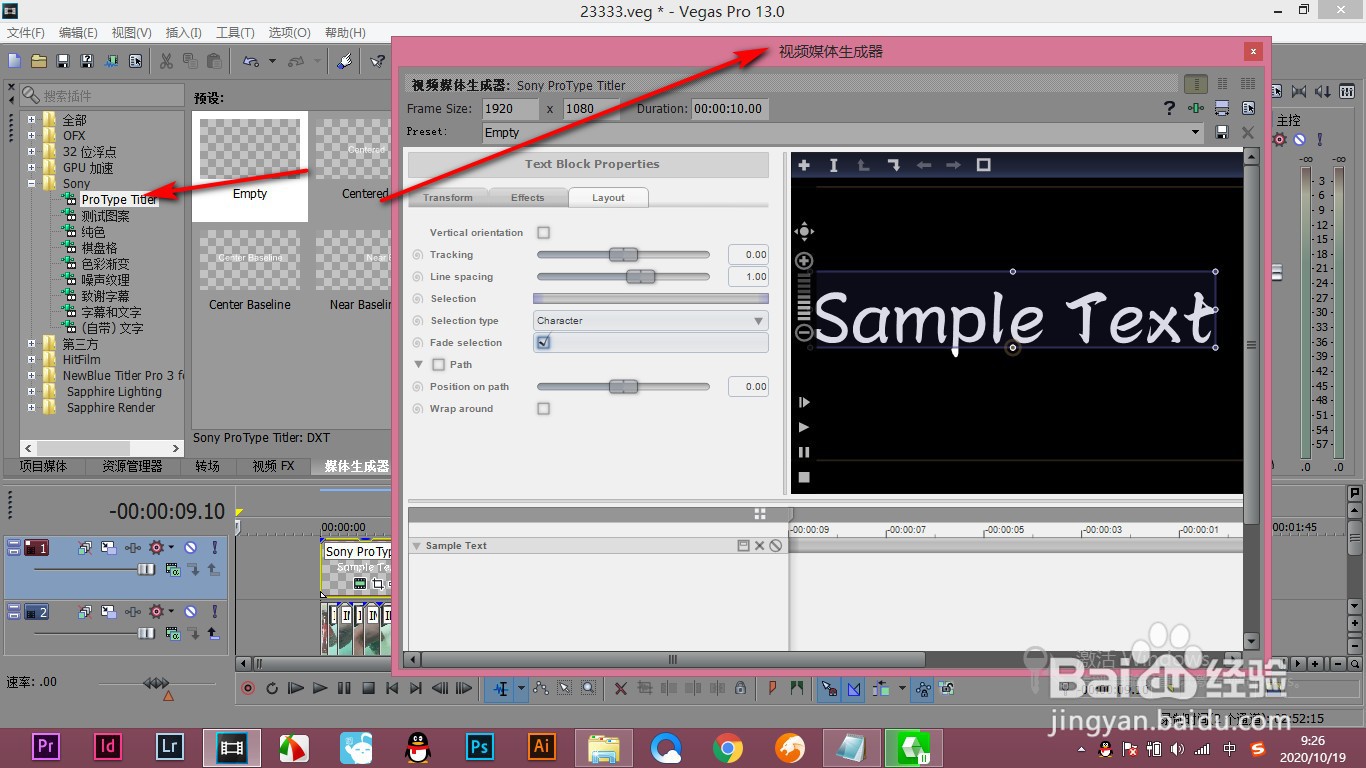Click the Frame Size width field 1920
The image size is (1366, 768).
(x=510, y=108)
